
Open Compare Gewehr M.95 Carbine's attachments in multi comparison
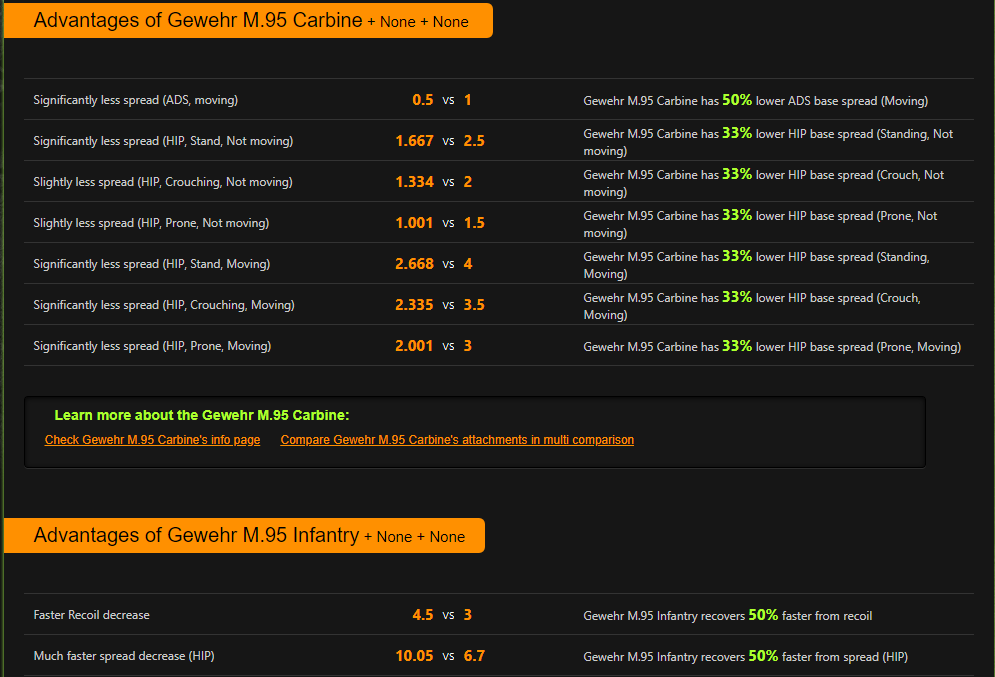click(457, 440)
